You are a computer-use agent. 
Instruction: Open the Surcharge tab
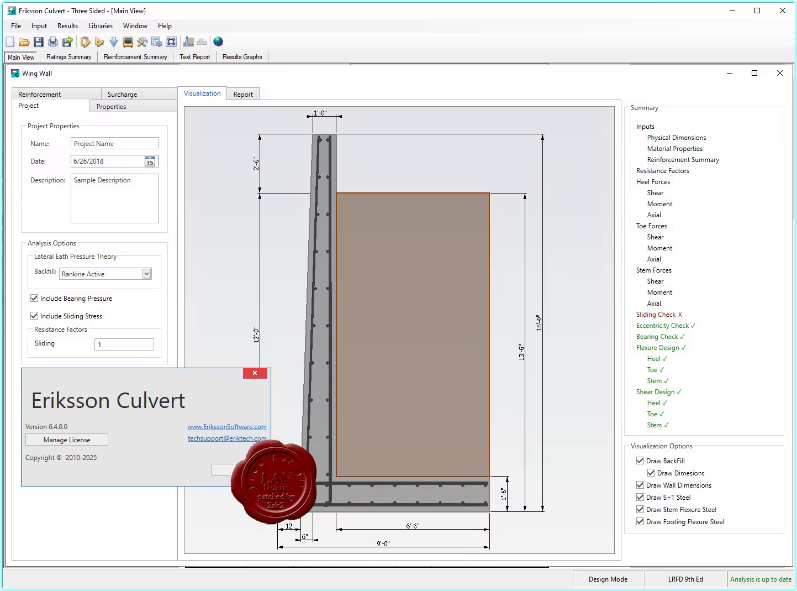click(x=122, y=94)
